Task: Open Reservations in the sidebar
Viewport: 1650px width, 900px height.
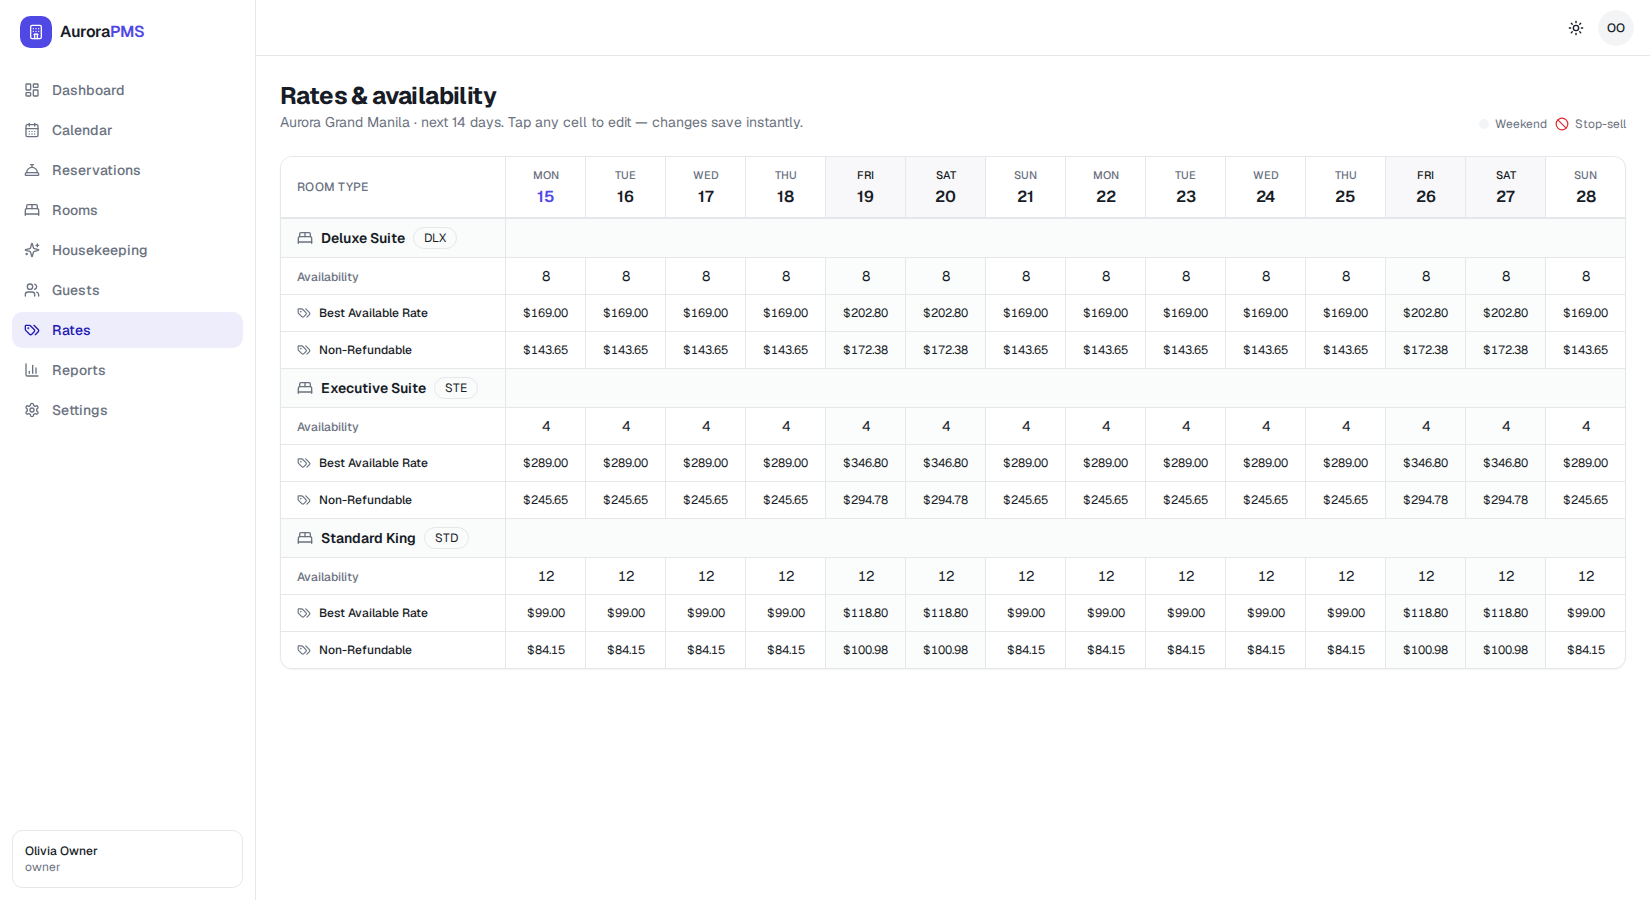Action: tap(127, 170)
